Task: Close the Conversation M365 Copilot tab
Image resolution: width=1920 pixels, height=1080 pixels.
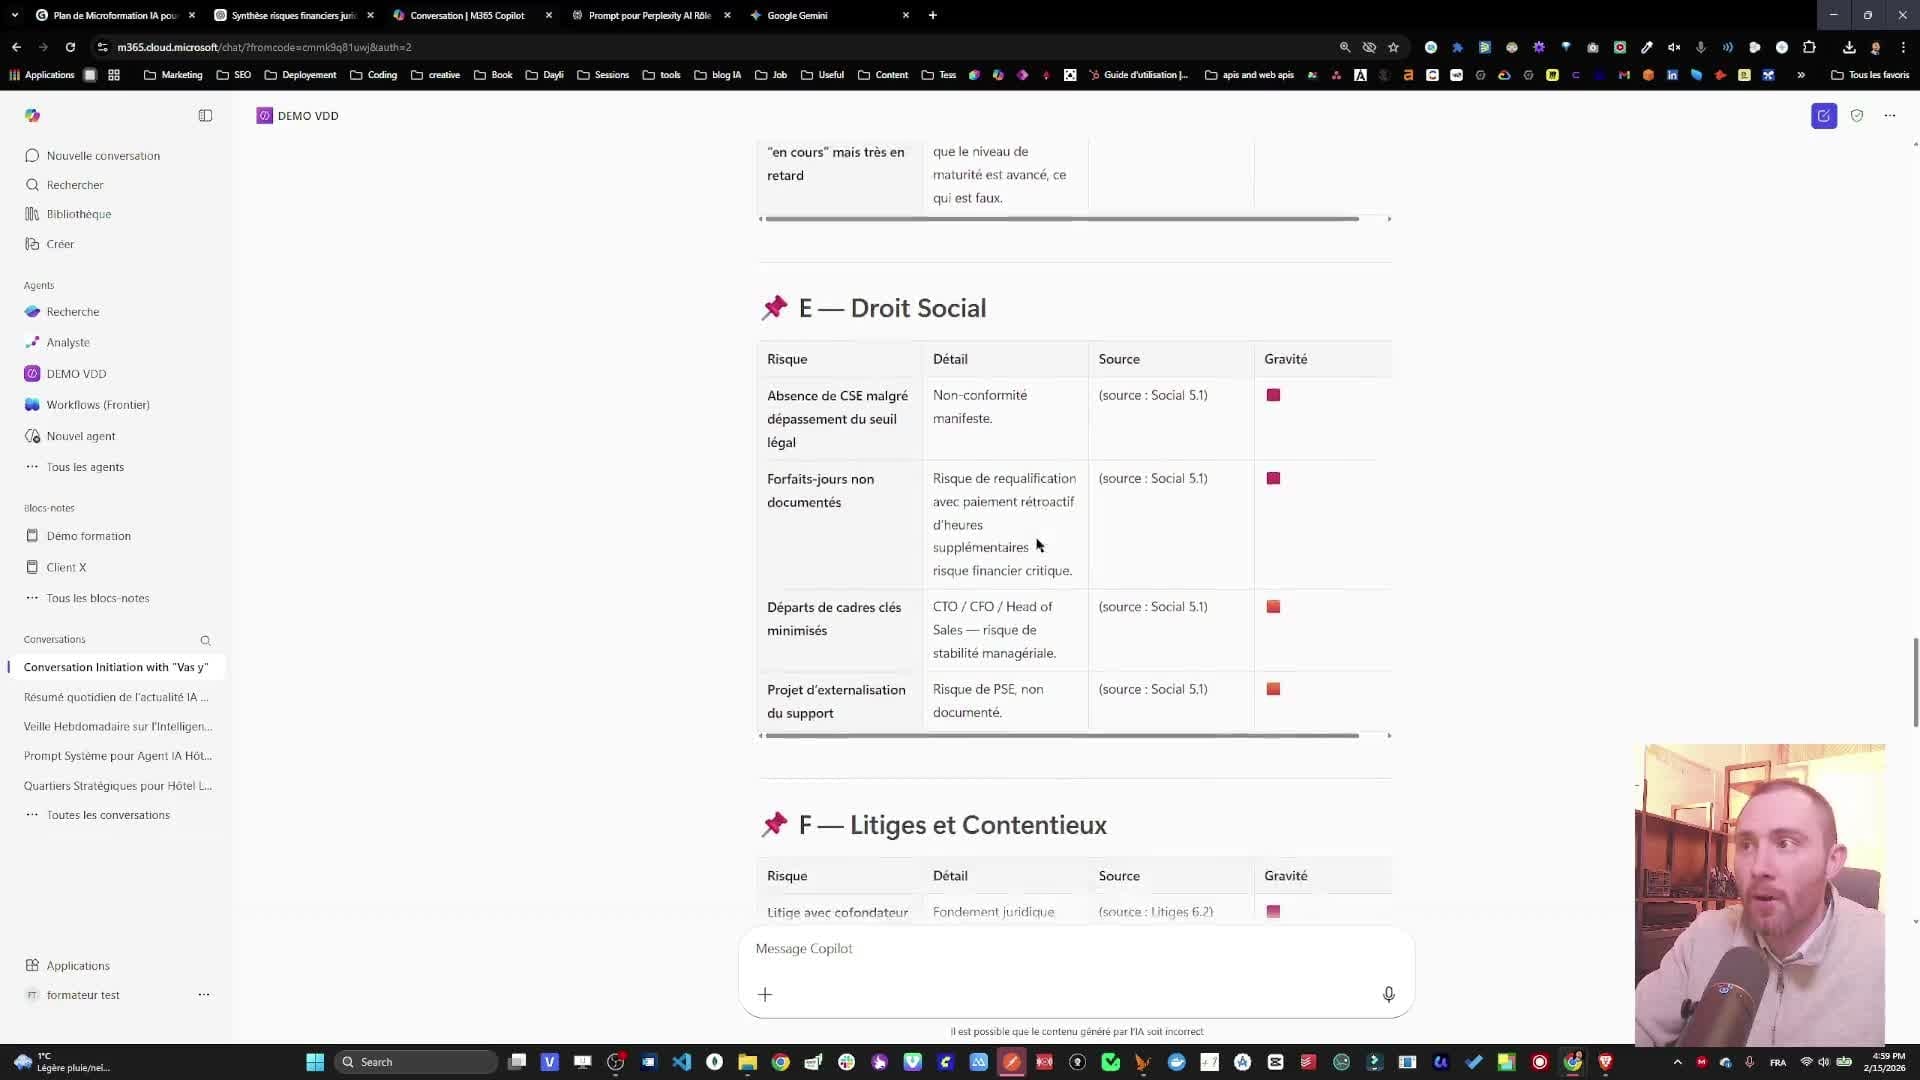Action: coord(548,15)
